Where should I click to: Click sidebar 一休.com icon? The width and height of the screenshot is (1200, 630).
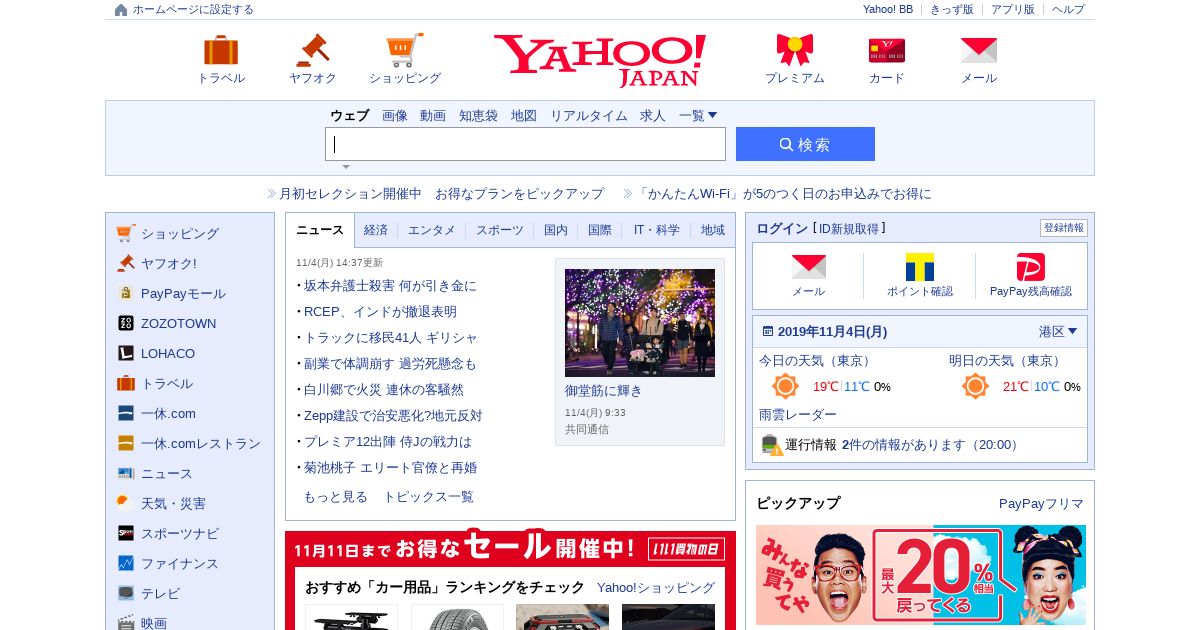click(125, 413)
